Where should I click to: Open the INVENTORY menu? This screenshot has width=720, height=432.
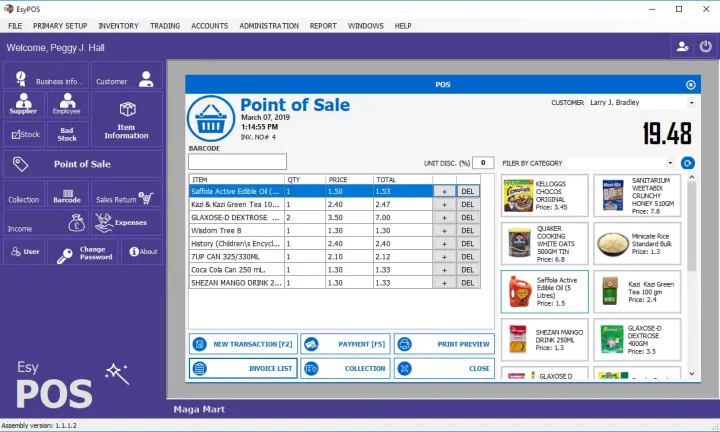(118, 26)
